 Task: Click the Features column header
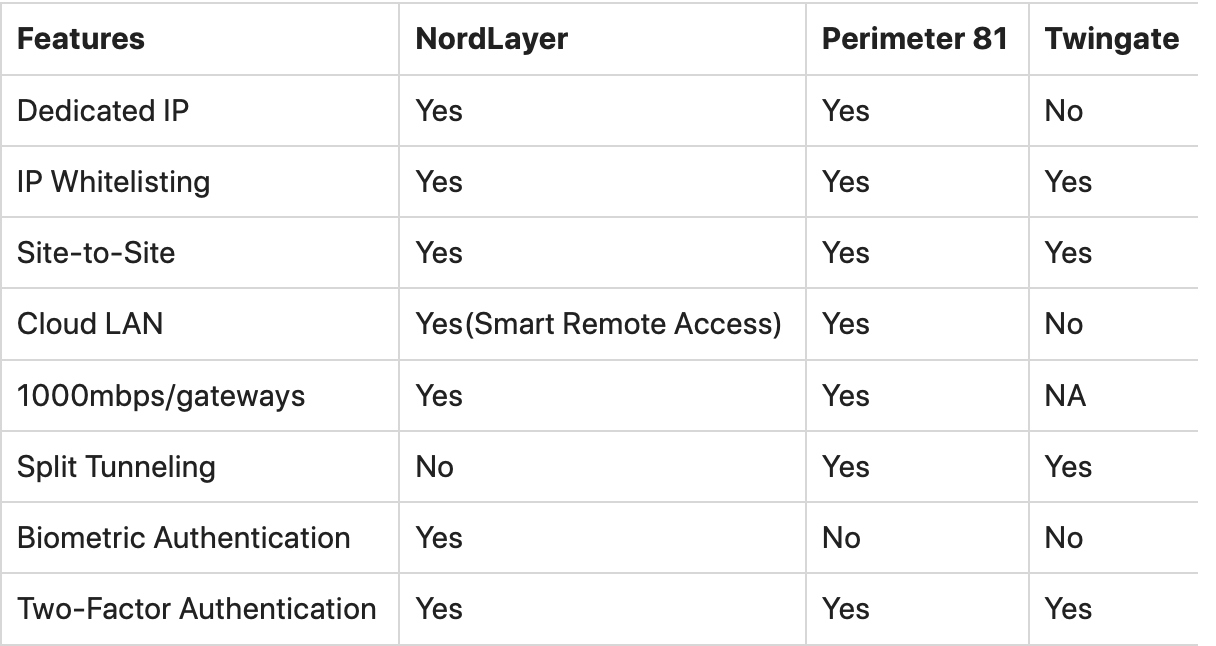81,39
